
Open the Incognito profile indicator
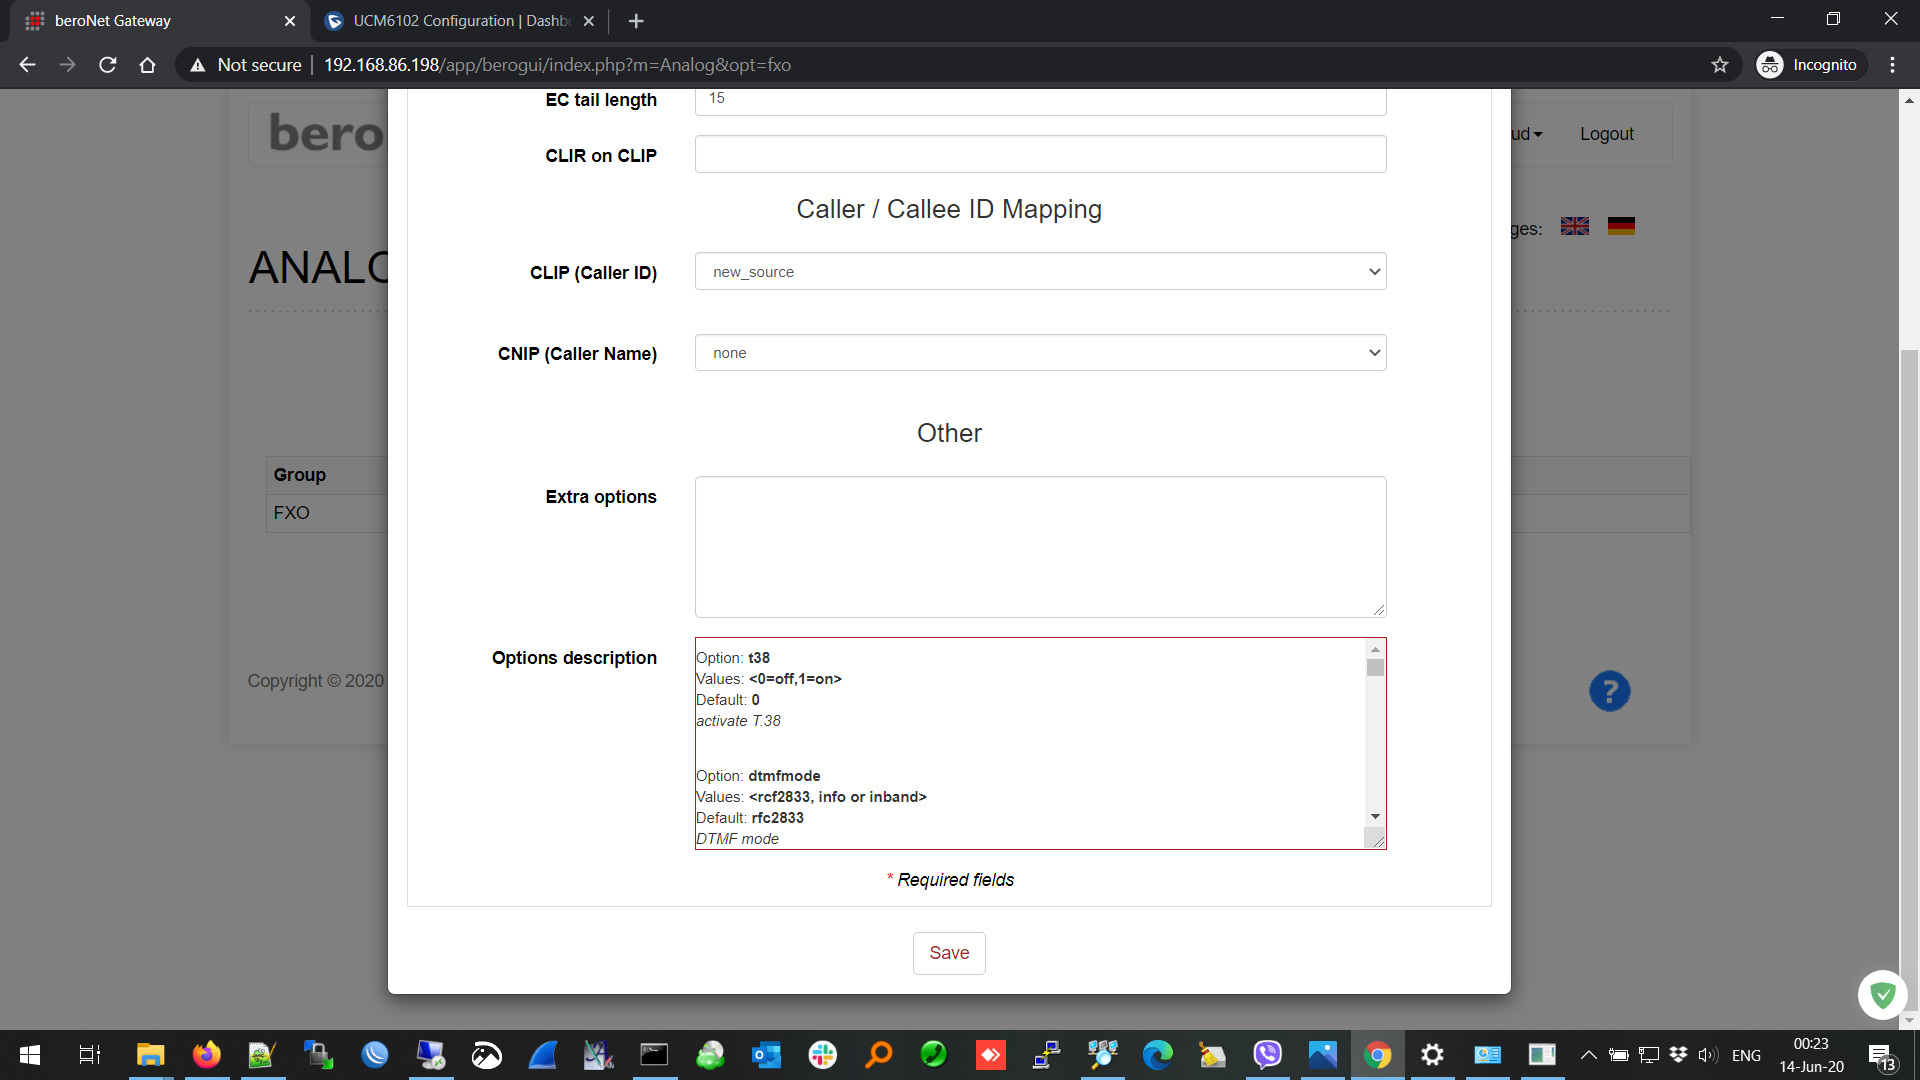1810,65
